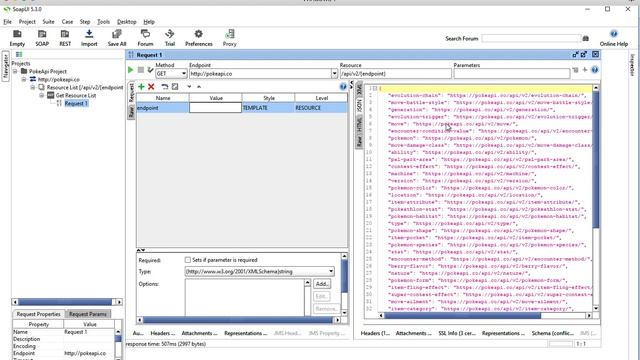Open the parameter Type dropdown
640x360 pixels.
pyautogui.click(x=331, y=271)
